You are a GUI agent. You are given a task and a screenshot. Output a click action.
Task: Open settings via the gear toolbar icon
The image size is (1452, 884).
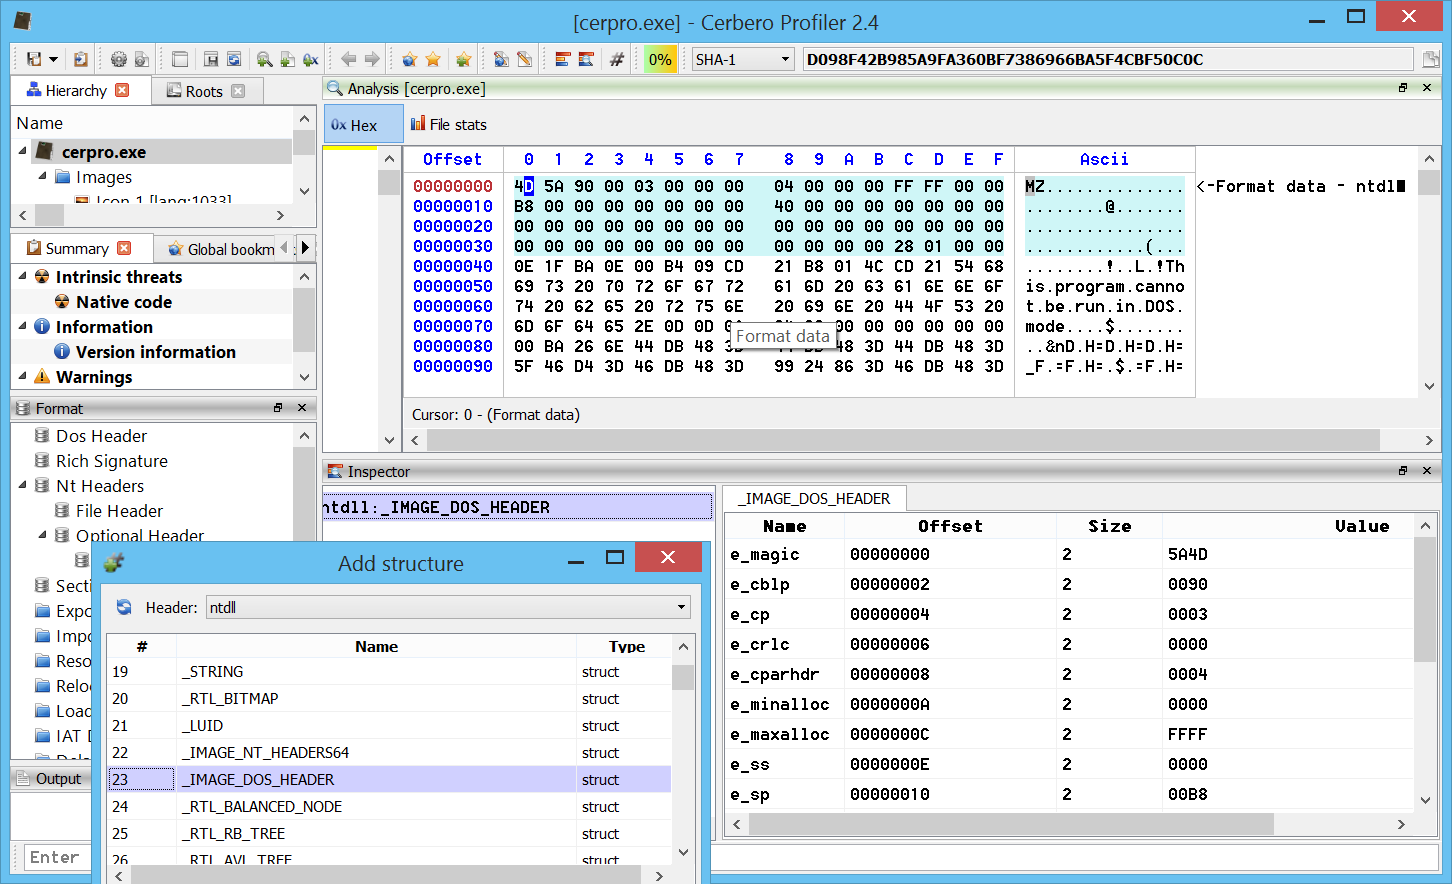[x=119, y=59]
